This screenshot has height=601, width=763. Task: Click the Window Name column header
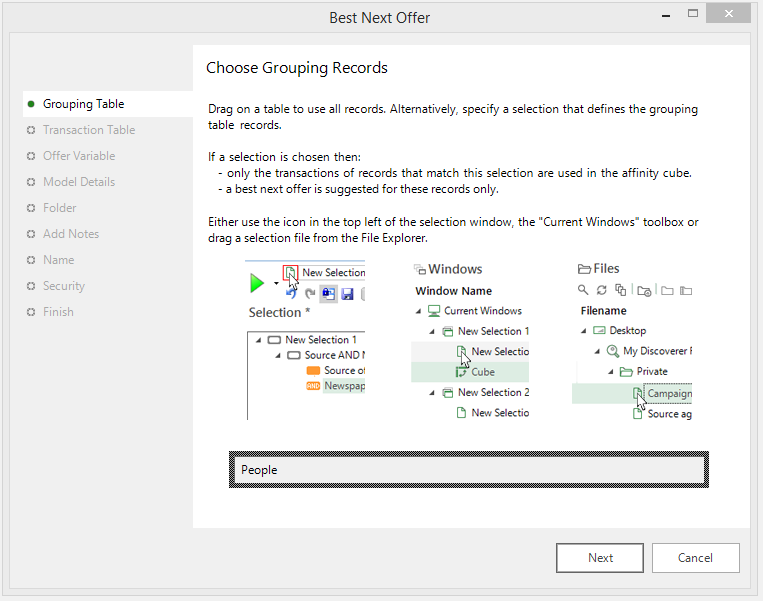pos(454,291)
